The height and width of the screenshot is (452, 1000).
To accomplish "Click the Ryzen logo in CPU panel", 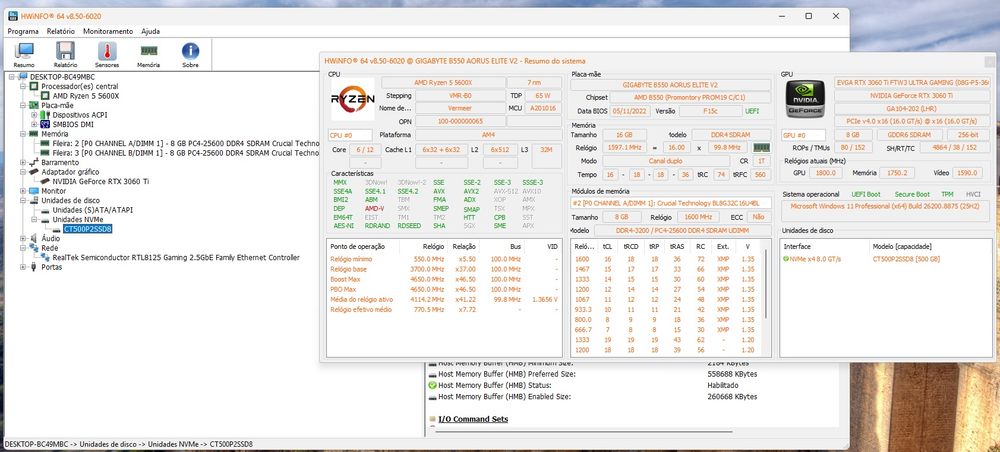I will 353,99.
